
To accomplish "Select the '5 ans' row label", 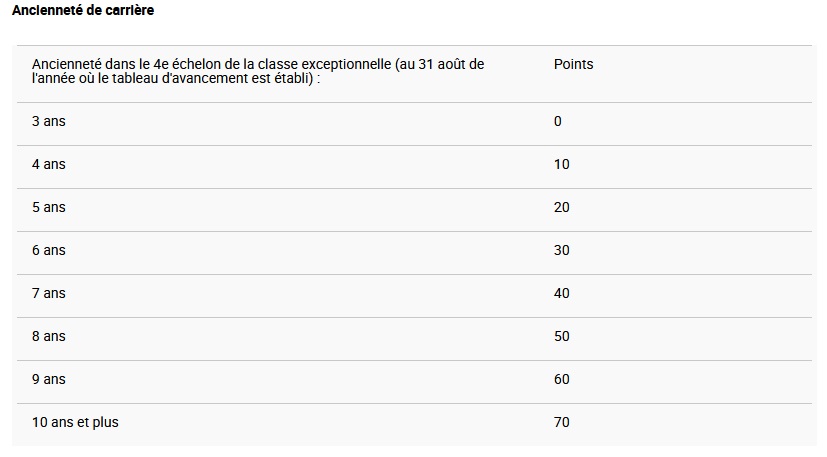I will pos(49,207).
